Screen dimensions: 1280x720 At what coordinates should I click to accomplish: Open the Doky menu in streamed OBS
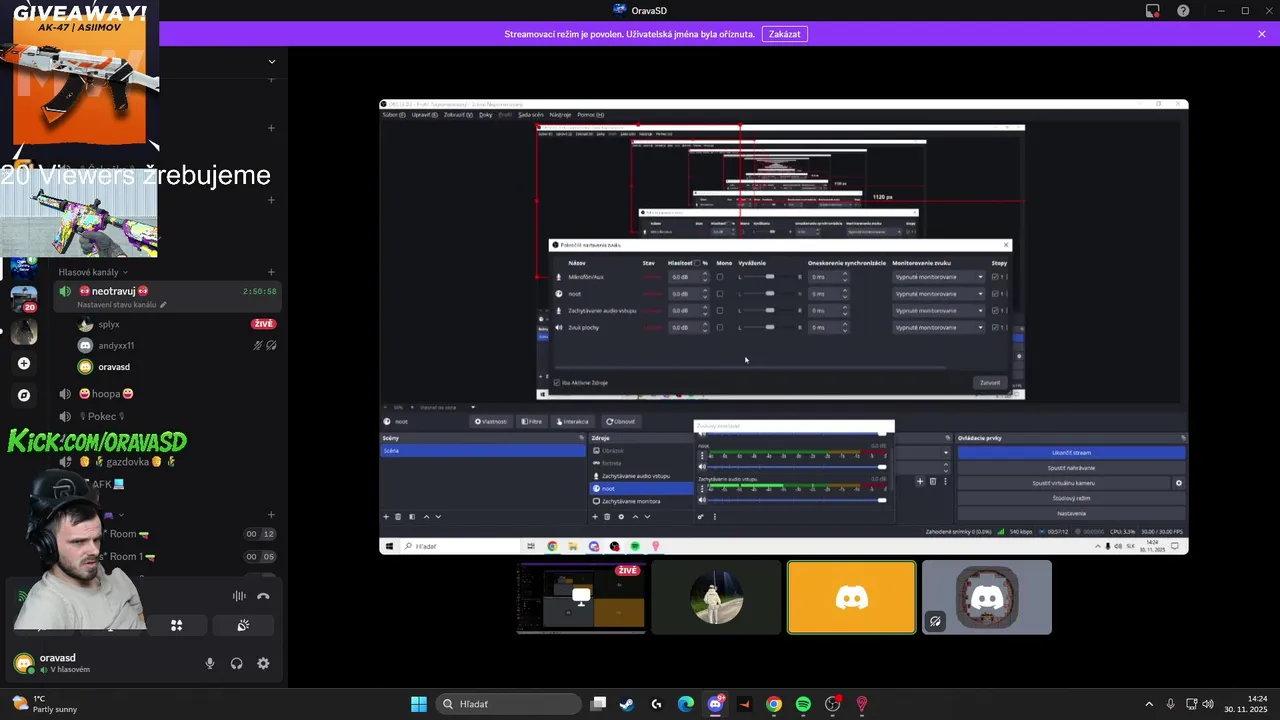pyautogui.click(x=486, y=115)
